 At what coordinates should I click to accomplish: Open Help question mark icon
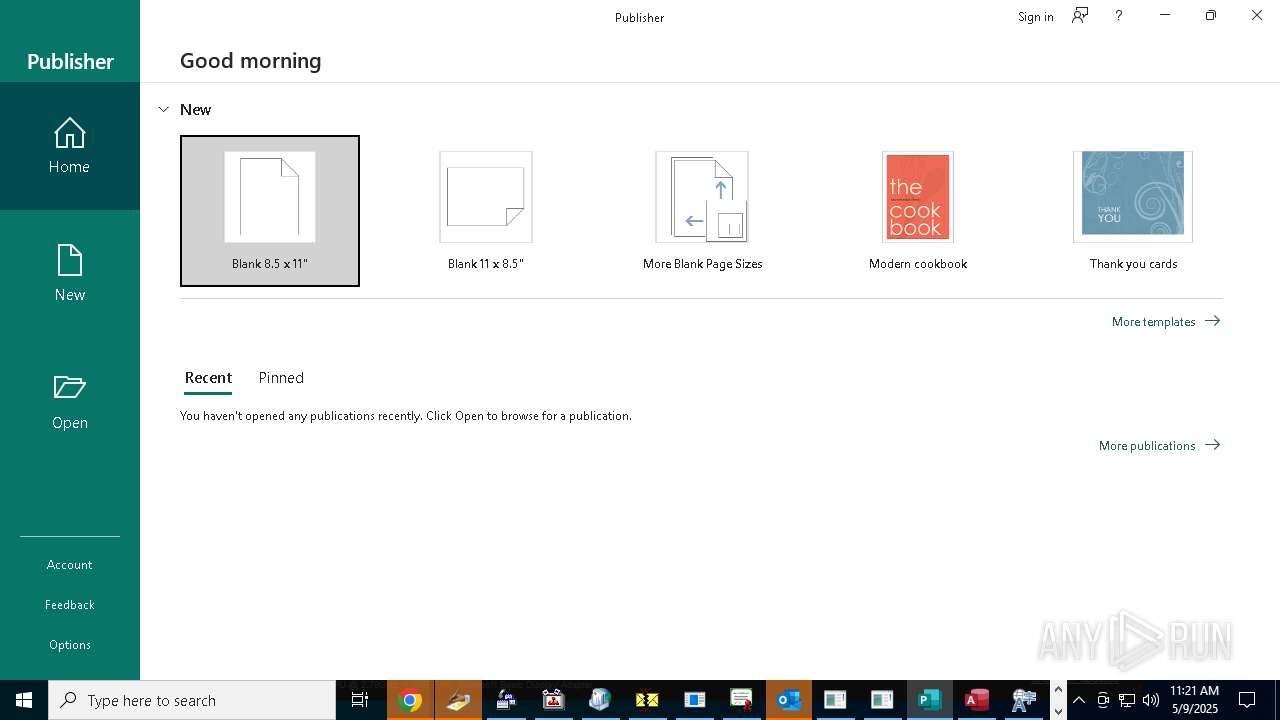point(1119,15)
